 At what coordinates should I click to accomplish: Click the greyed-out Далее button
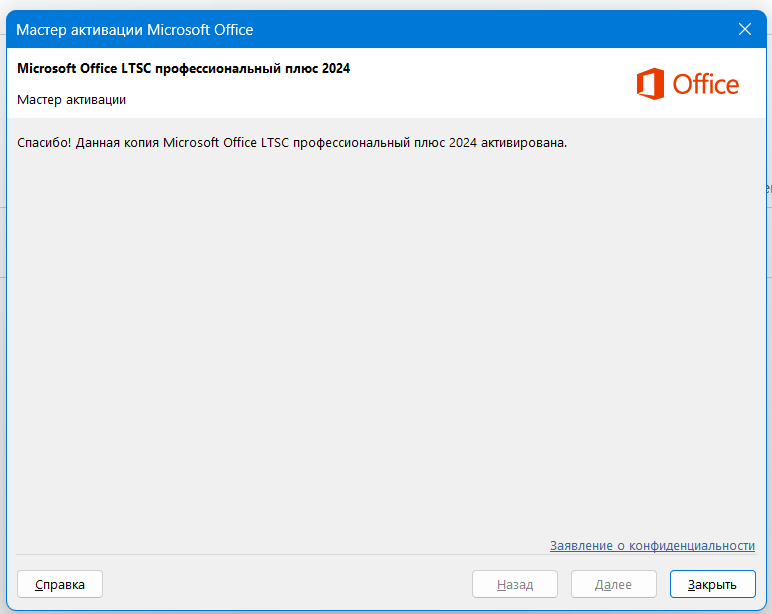(x=613, y=584)
